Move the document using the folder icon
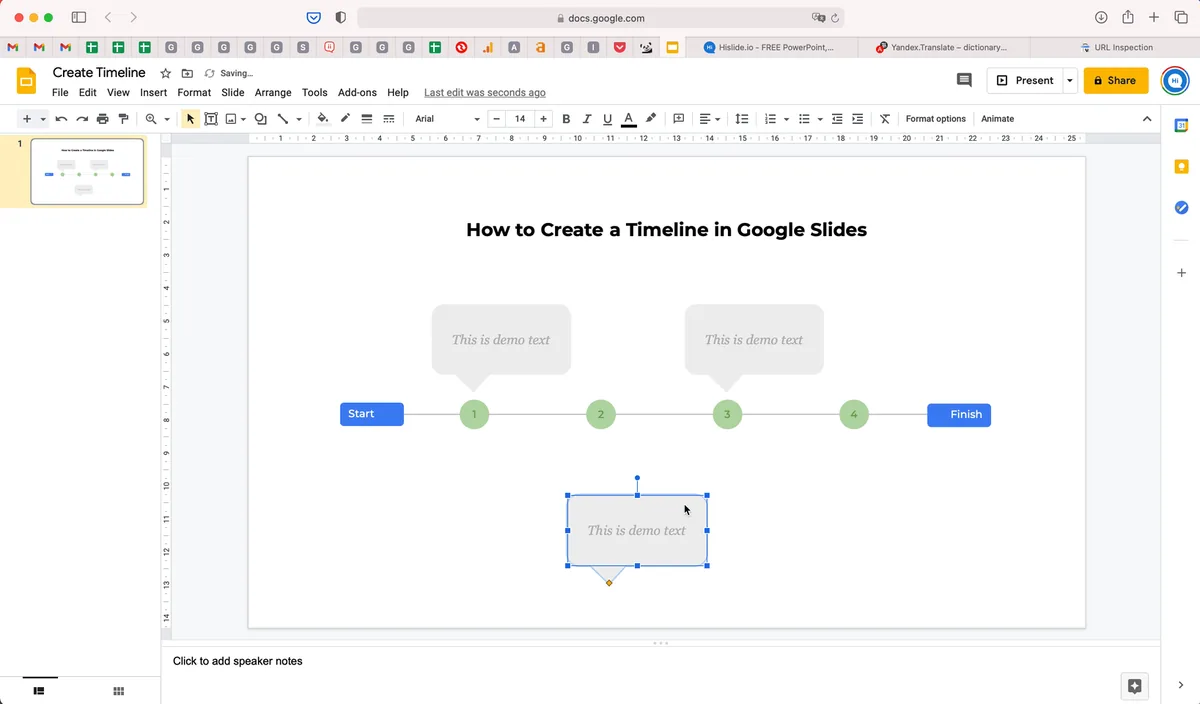Screen dimensions: 1200x704 point(187,73)
